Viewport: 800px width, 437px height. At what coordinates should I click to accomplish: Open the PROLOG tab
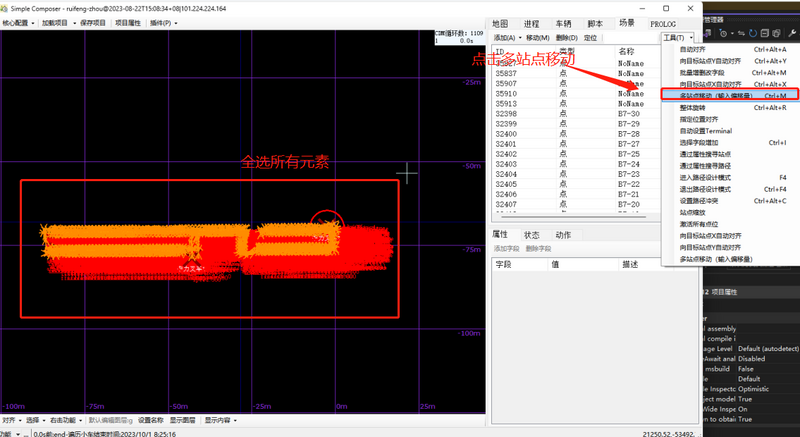[662, 23]
